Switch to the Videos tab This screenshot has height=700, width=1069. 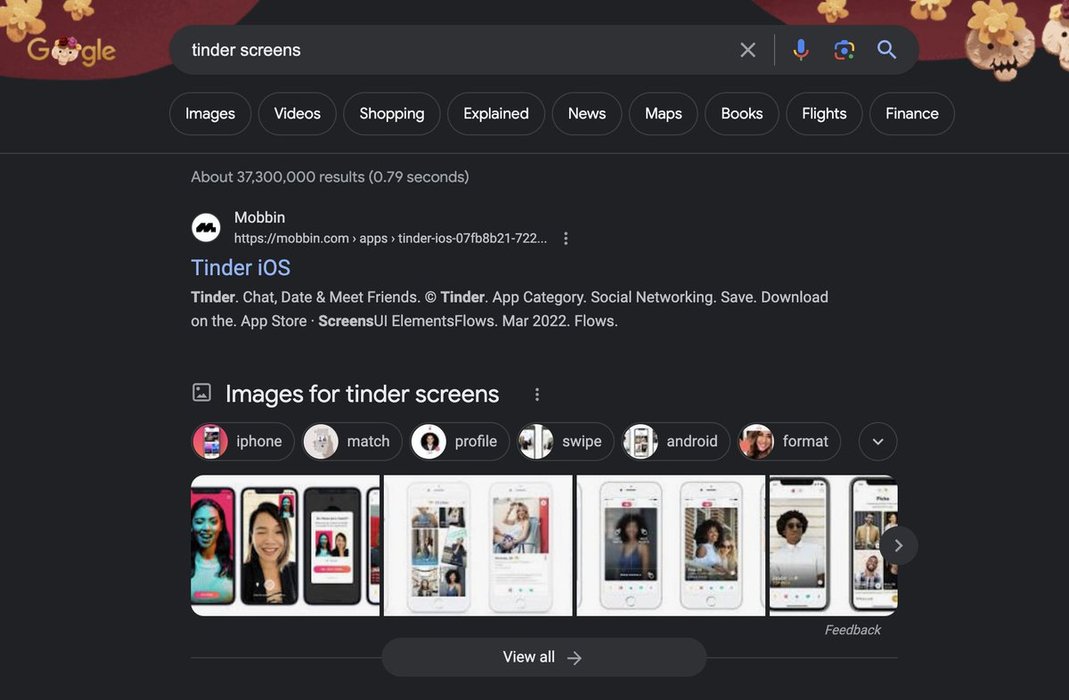[x=297, y=114]
